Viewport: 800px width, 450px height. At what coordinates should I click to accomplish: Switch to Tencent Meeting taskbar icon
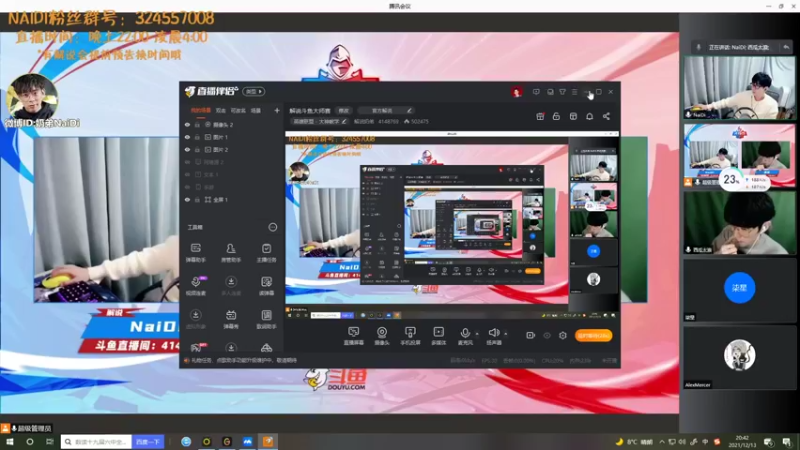[x=247, y=442]
